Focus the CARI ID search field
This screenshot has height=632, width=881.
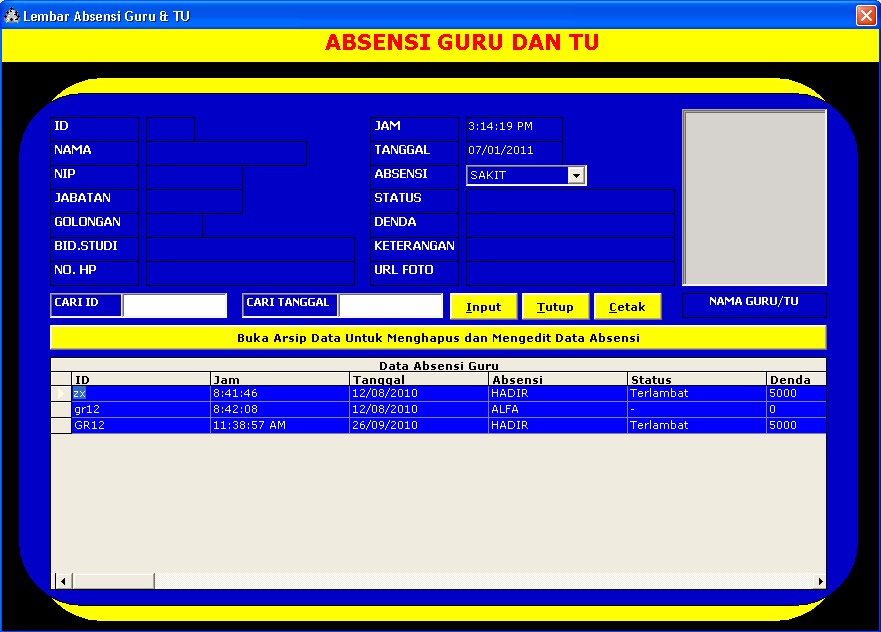pyautogui.click(x=175, y=306)
